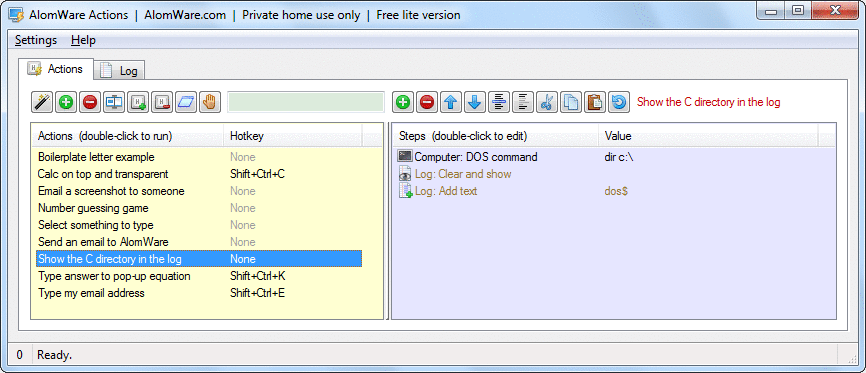
Task: Add a new step with green plus
Action: (x=403, y=102)
